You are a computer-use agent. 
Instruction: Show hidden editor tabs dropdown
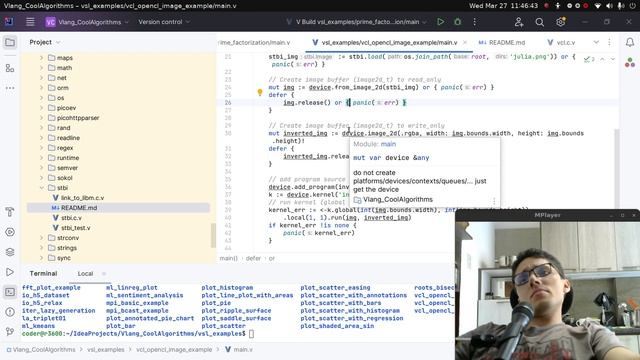[x=596, y=42]
